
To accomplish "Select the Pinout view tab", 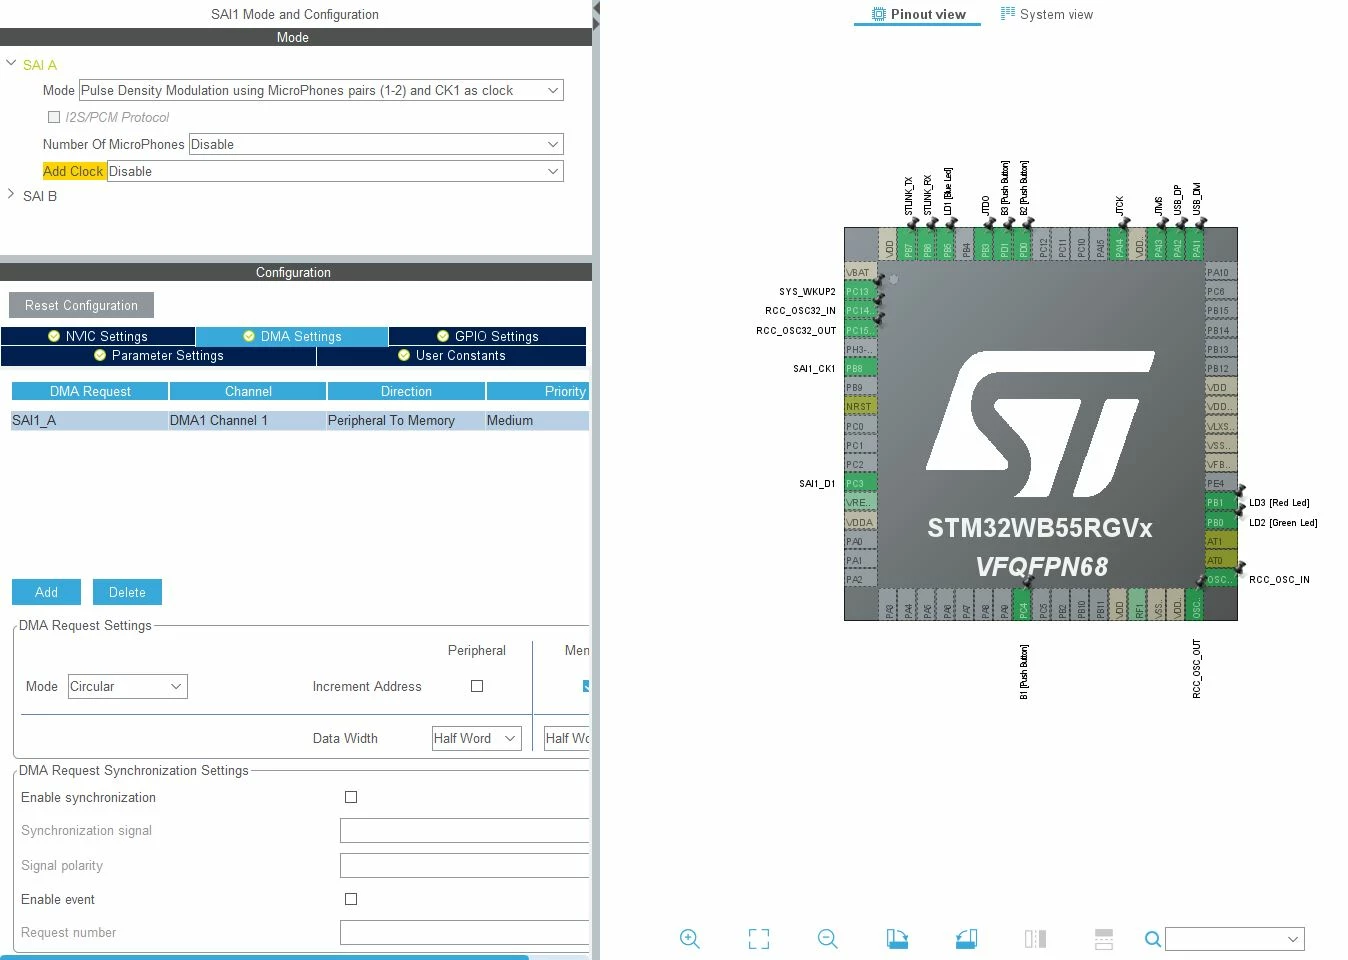I will [918, 14].
